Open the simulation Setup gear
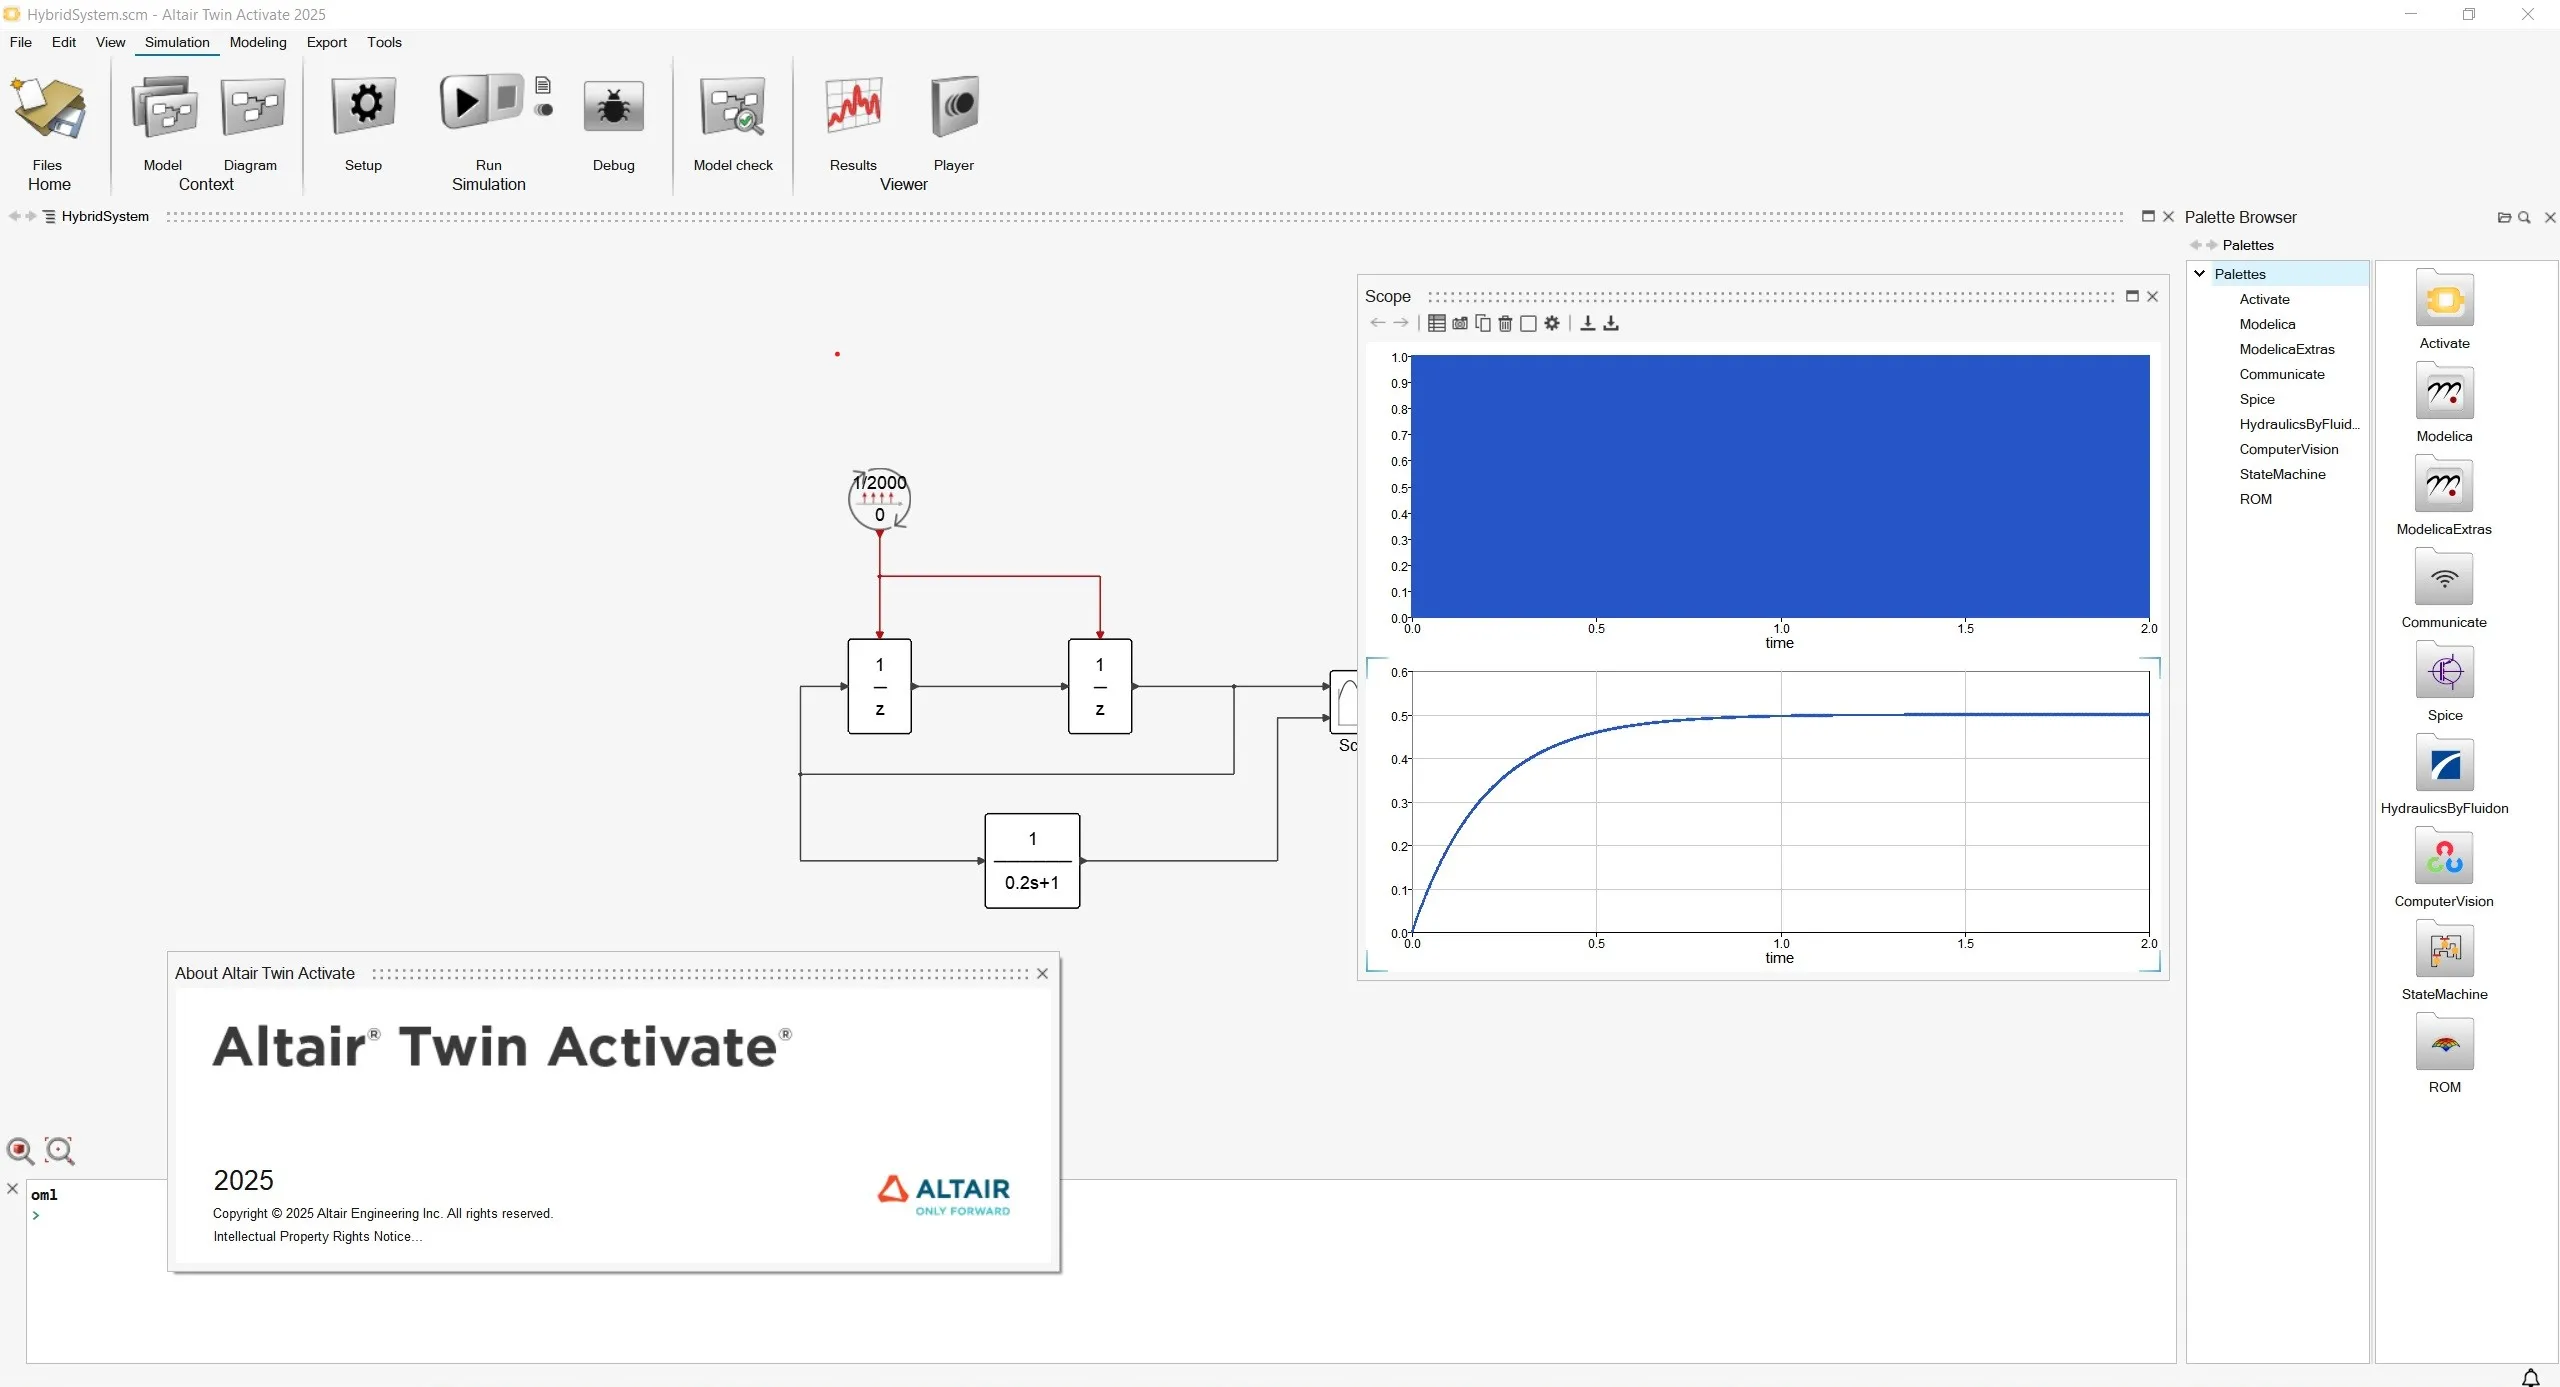The height and width of the screenshot is (1387, 2560). pos(364,105)
